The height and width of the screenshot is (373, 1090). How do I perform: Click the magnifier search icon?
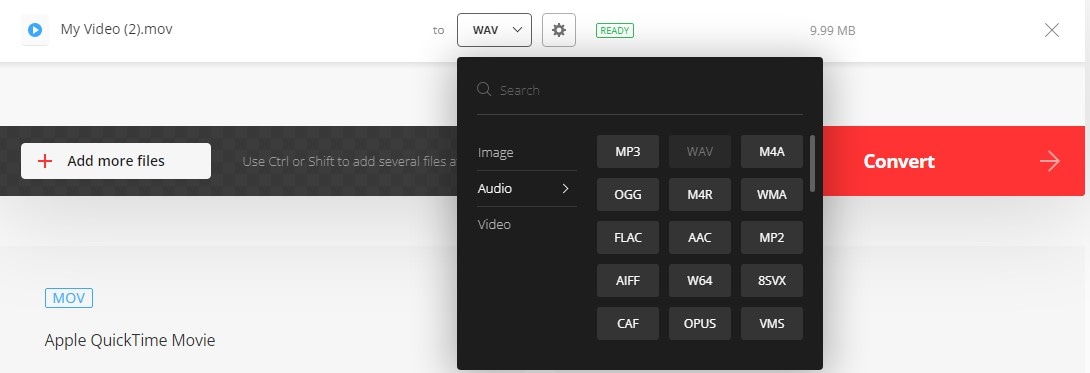(x=484, y=90)
